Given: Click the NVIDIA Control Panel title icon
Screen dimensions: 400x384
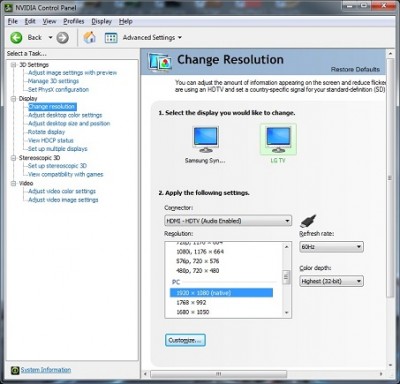Looking at the screenshot, I should point(10,7).
